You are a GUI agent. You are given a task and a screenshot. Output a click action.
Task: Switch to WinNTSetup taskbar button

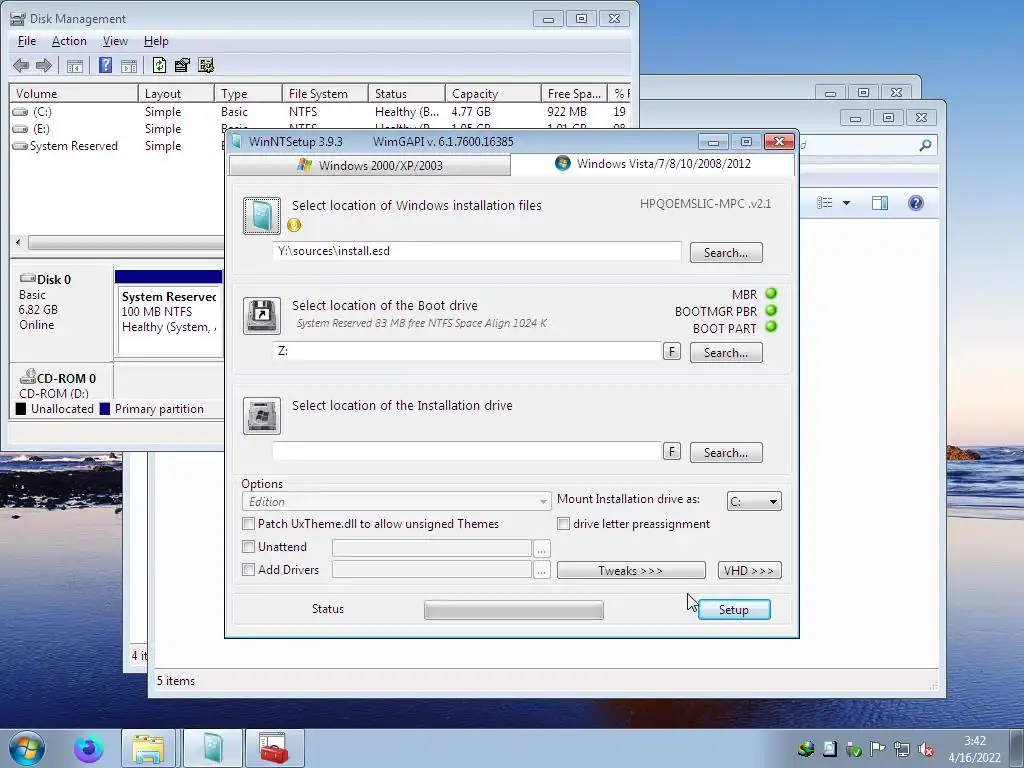213,748
